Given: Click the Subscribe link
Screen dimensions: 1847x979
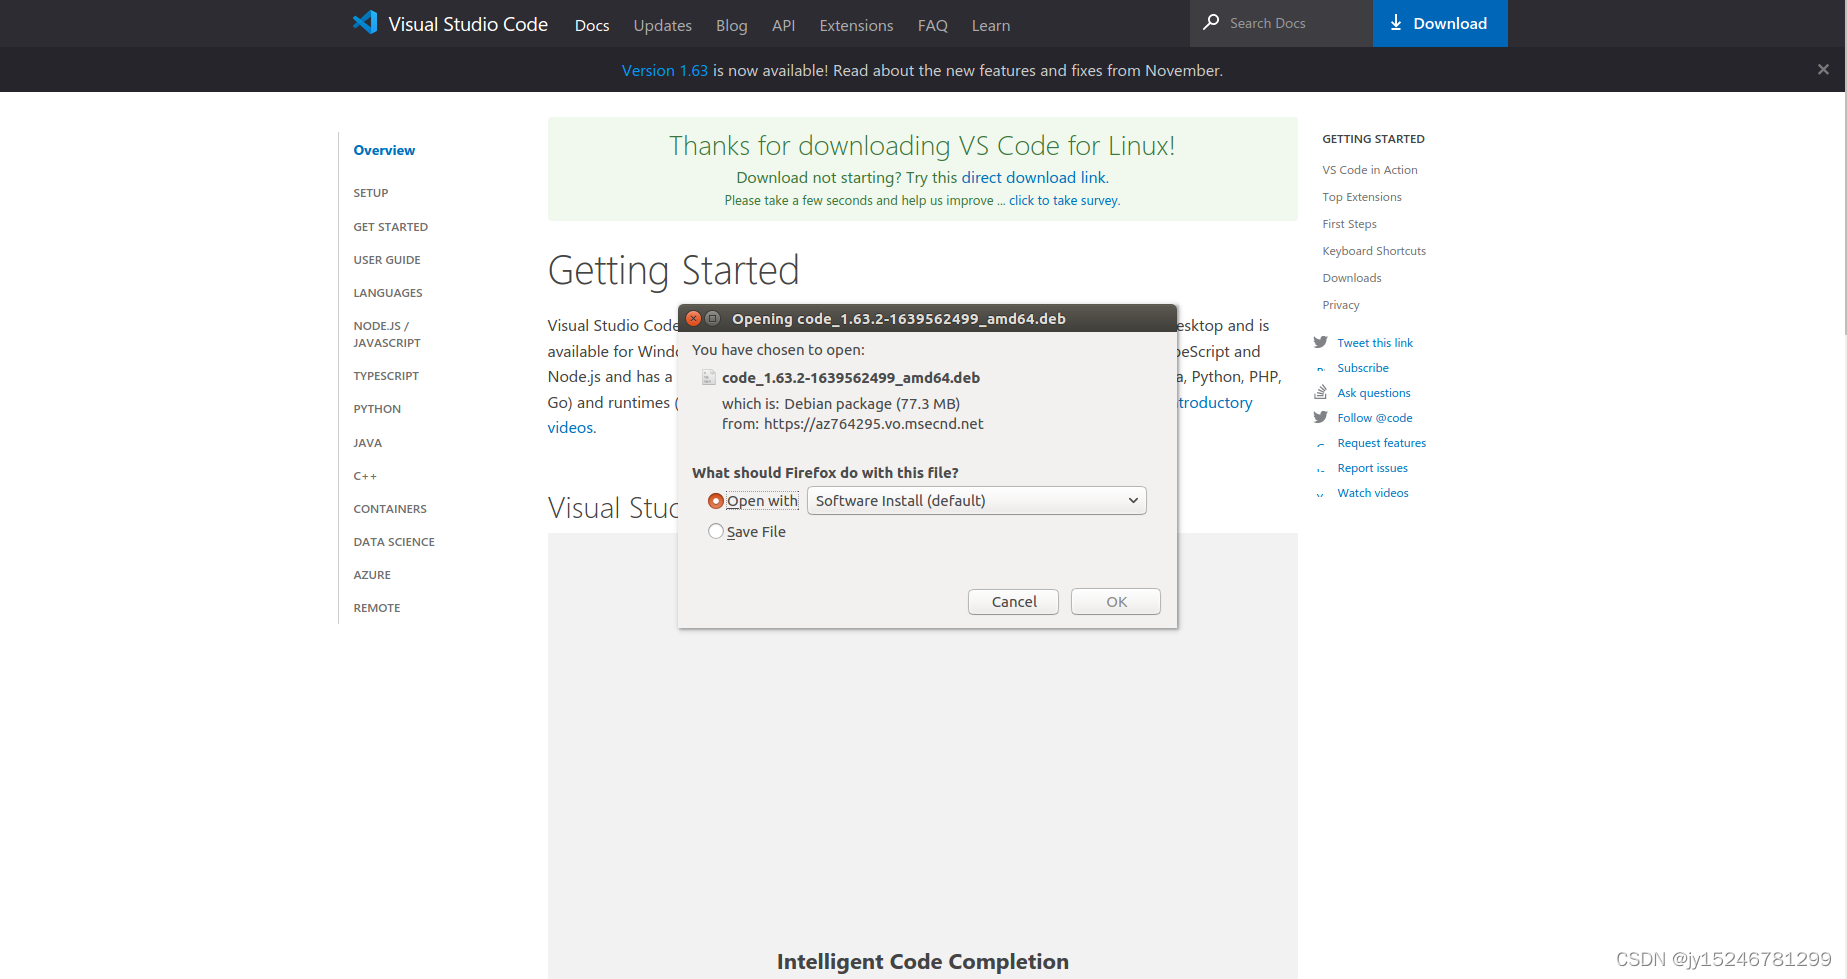Looking at the screenshot, I should (x=1363, y=368).
